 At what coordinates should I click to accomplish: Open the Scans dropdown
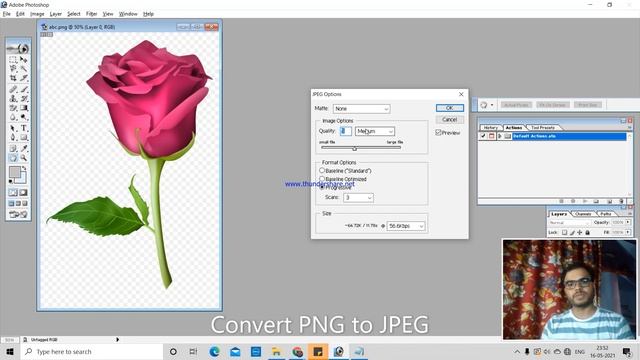click(x=358, y=198)
